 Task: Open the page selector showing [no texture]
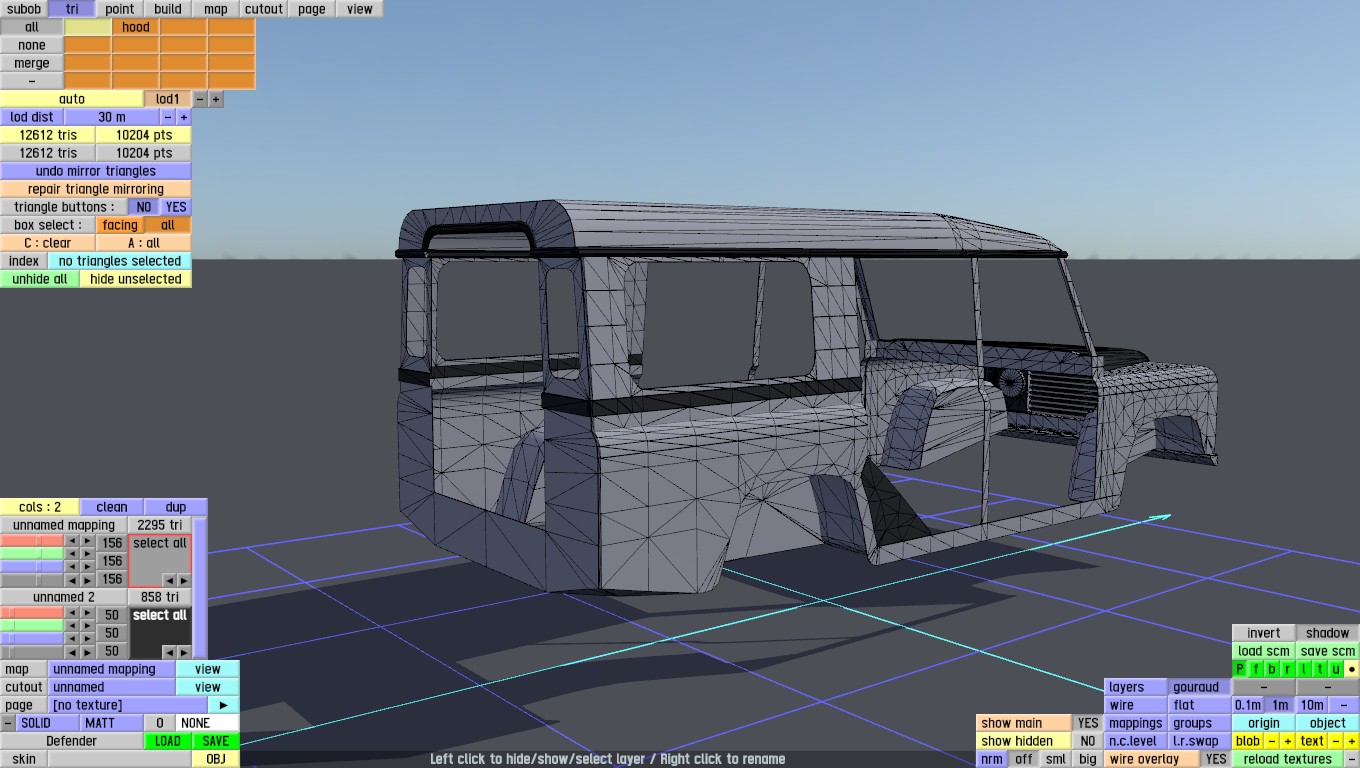click(128, 705)
